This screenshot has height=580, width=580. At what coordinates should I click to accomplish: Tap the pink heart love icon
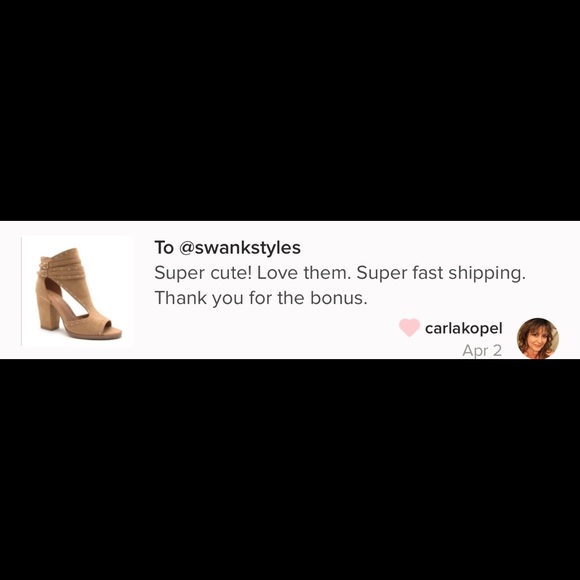click(409, 327)
